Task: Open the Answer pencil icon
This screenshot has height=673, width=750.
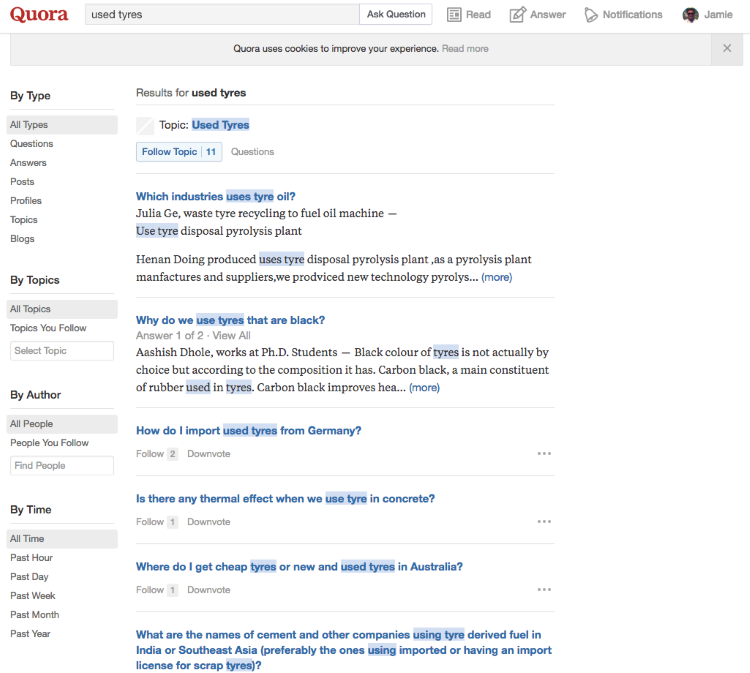Action: point(518,15)
